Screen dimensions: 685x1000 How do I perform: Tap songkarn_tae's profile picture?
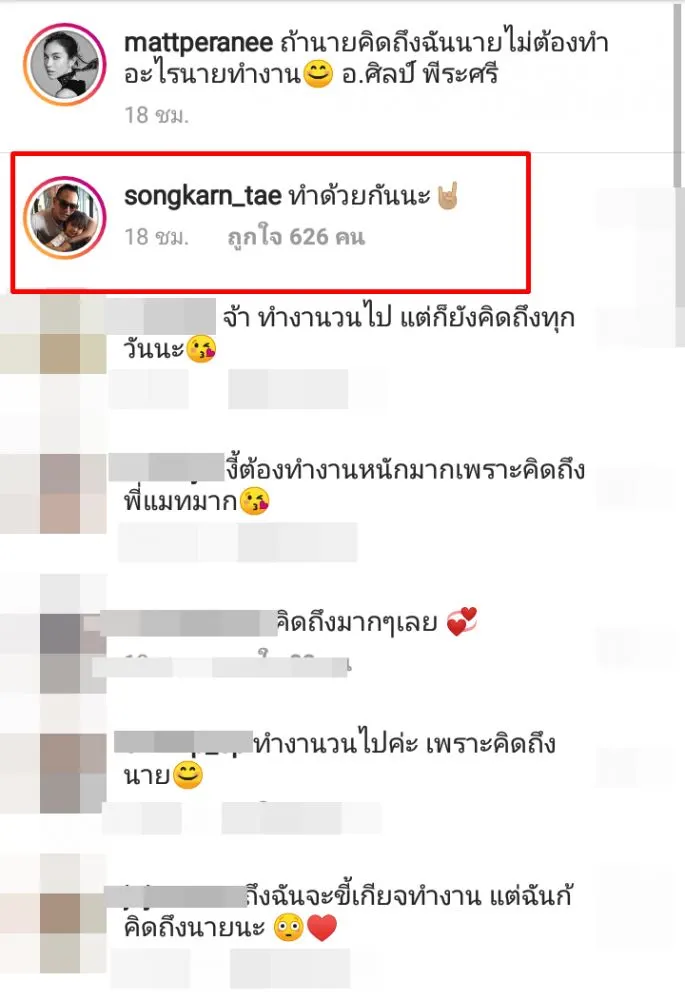click(x=64, y=217)
